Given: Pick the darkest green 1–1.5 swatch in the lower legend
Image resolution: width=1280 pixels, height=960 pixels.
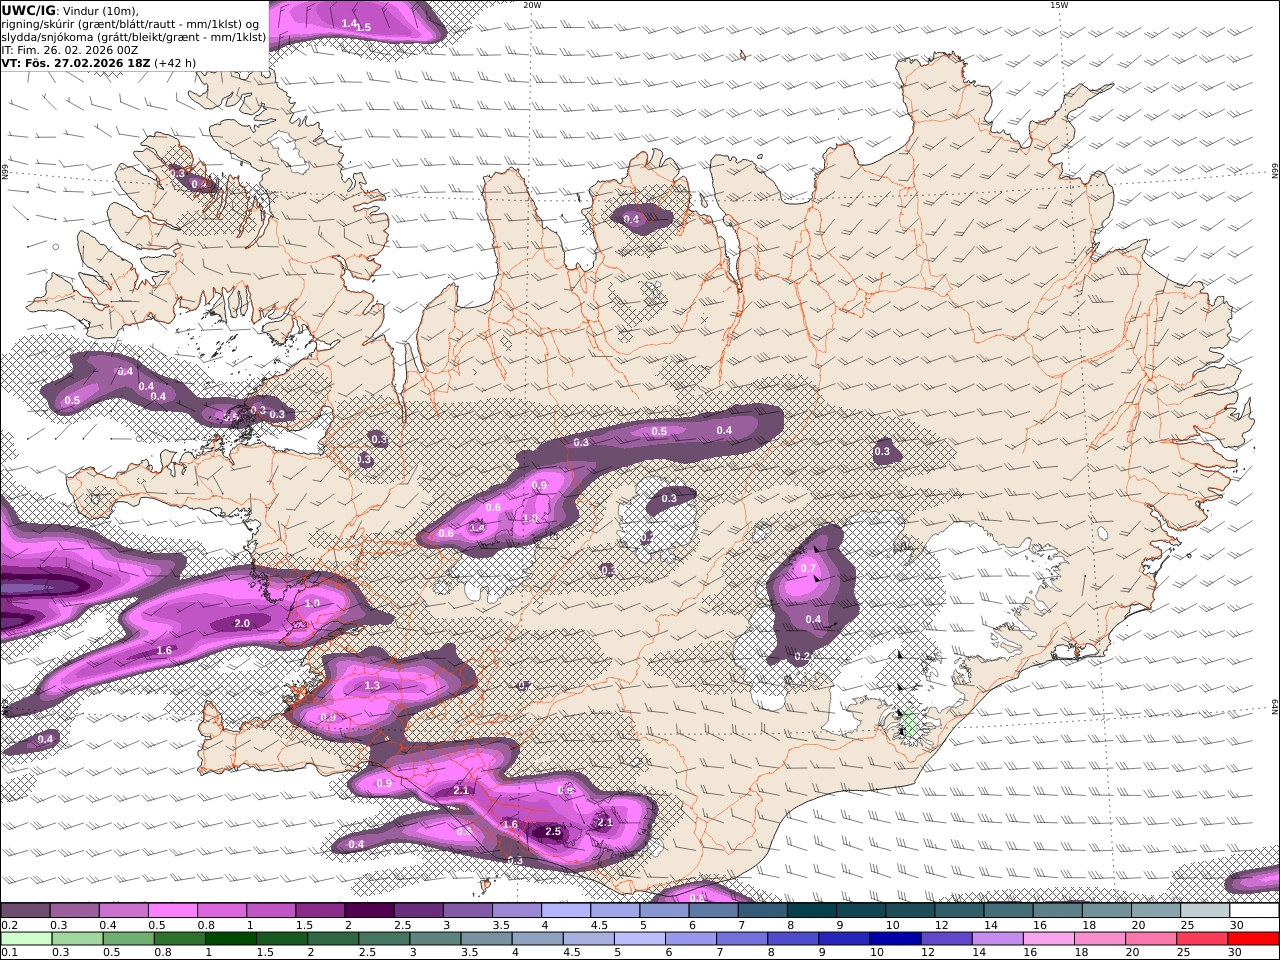Looking at the screenshot, I should pos(230,938).
